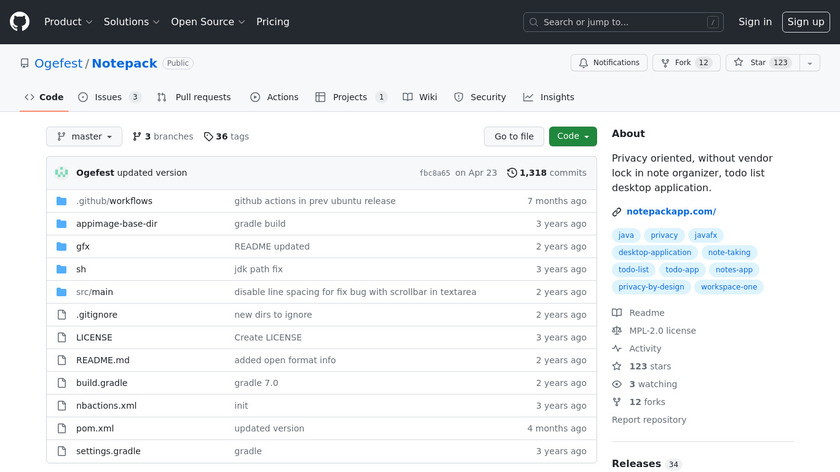Switch to the Code tab
The width and height of the screenshot is (840, 472).
(44, 97)
